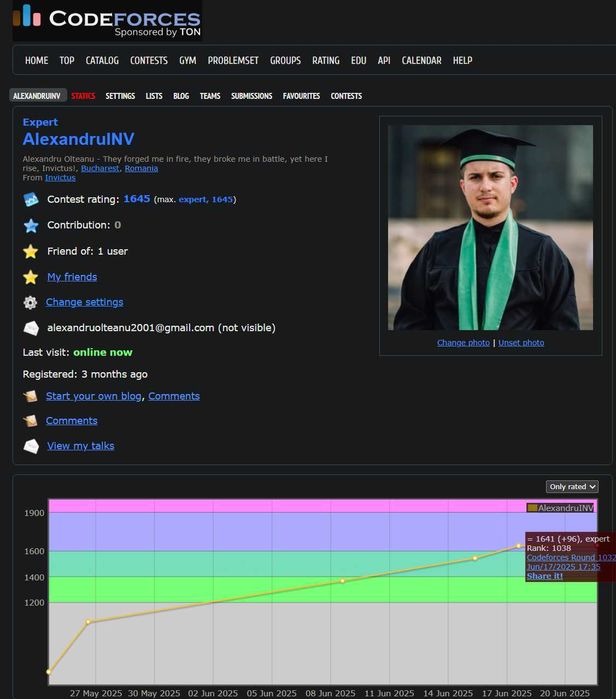This screenshot has height=699, width=616.
Task: Click the email address text
Action: point(131,328)
